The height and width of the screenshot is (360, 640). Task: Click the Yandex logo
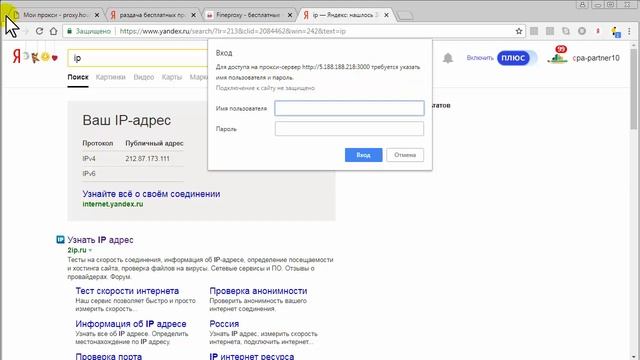(x=17, y=57)
